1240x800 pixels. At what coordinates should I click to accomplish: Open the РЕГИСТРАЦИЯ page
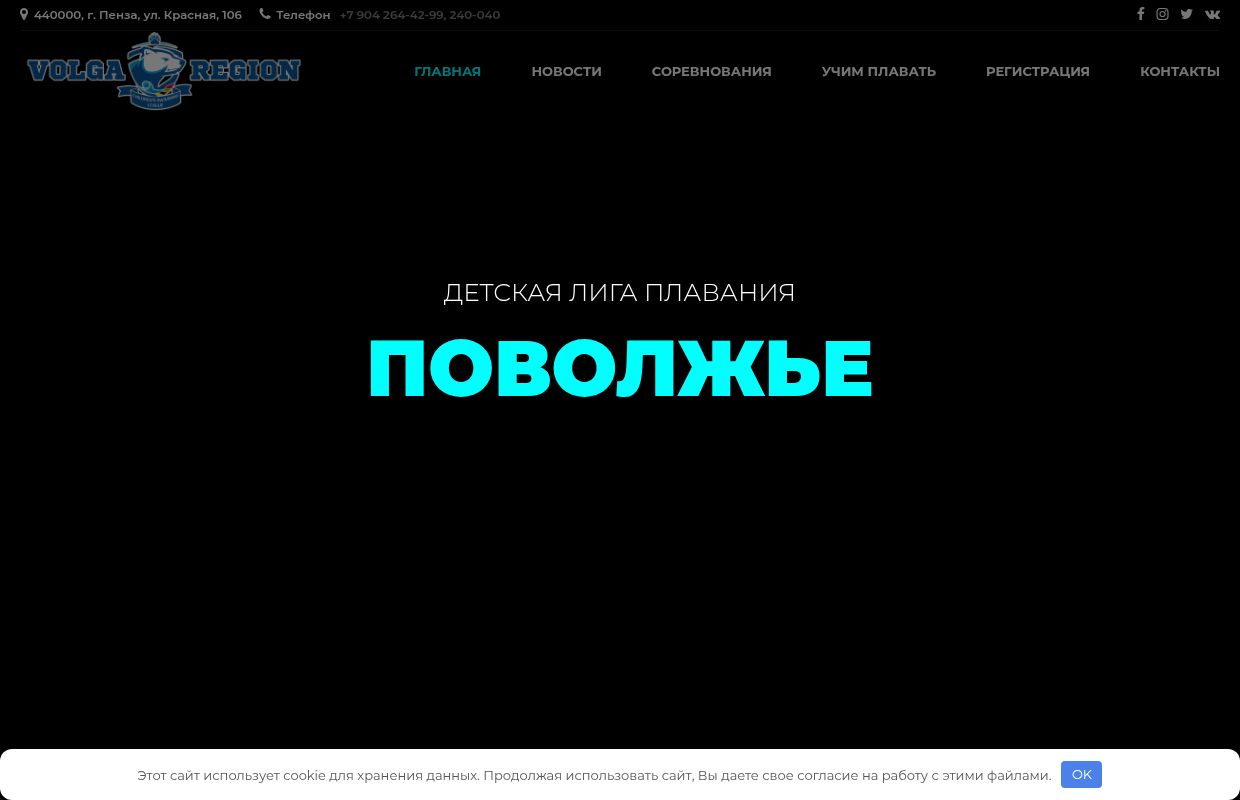(x=1037, y=71)
